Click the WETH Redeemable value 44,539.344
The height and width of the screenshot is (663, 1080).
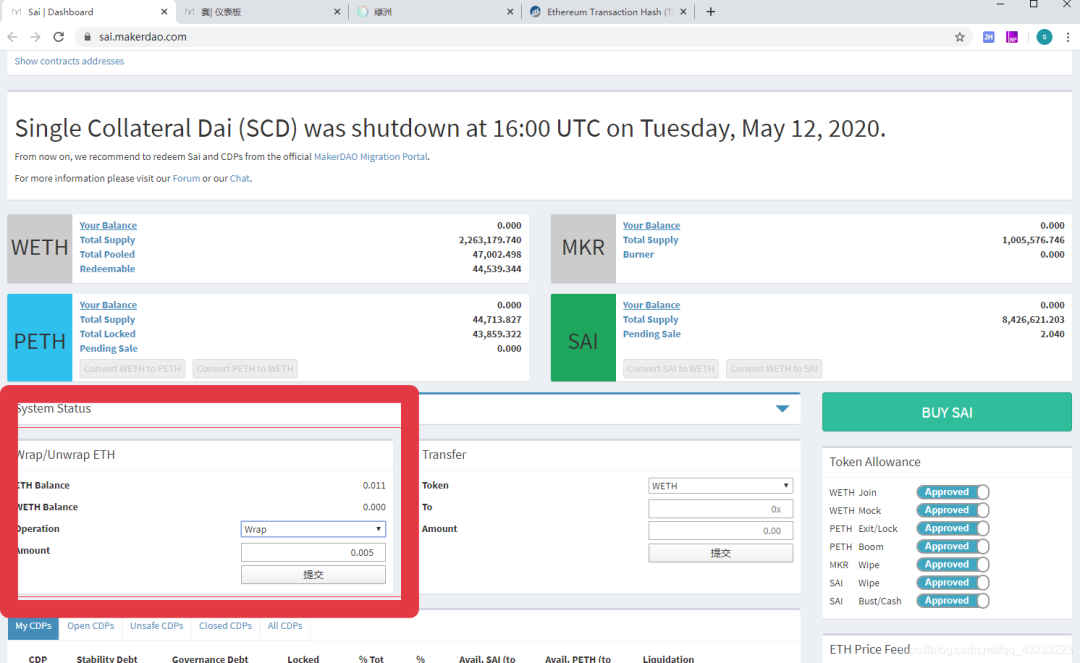click(x=497, y=269)
